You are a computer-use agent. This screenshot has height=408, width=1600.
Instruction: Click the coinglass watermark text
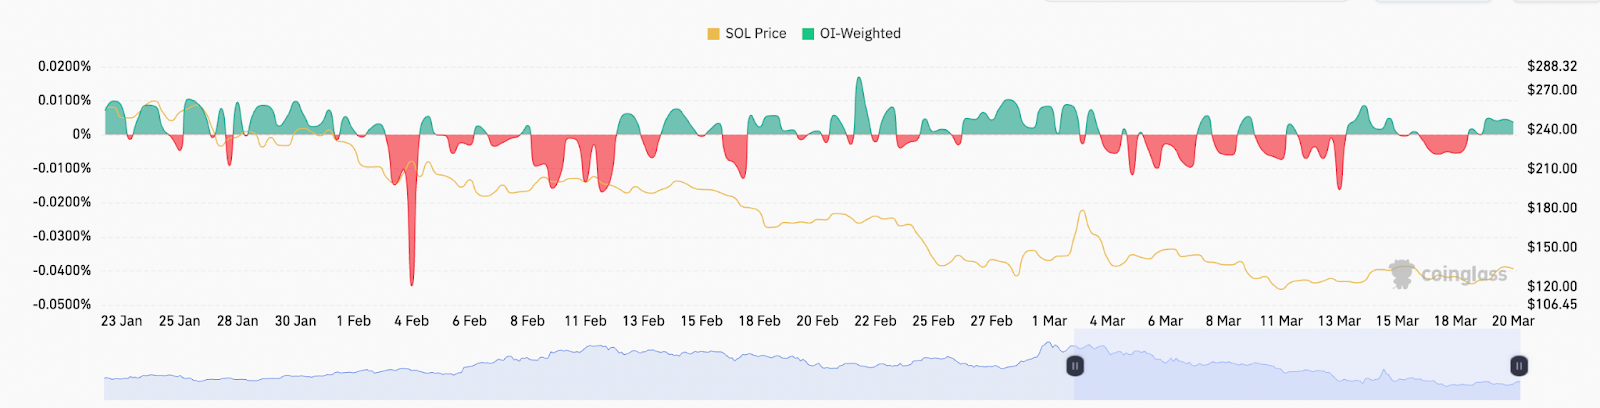(1463, 274)
